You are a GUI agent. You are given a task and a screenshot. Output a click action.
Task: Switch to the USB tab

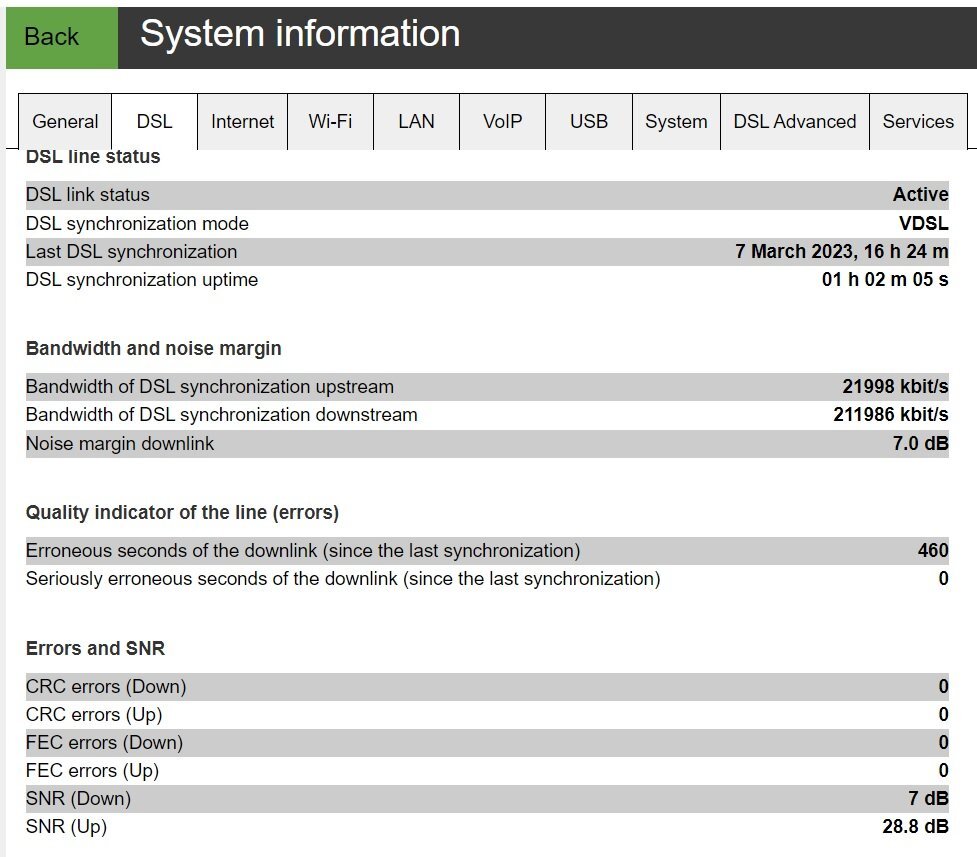[x=589, y=122]
